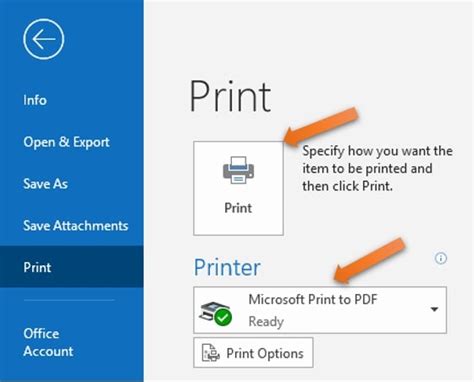Click the green ready checkmark badge
The image size is (474, 382).
(x=223, y=317)
